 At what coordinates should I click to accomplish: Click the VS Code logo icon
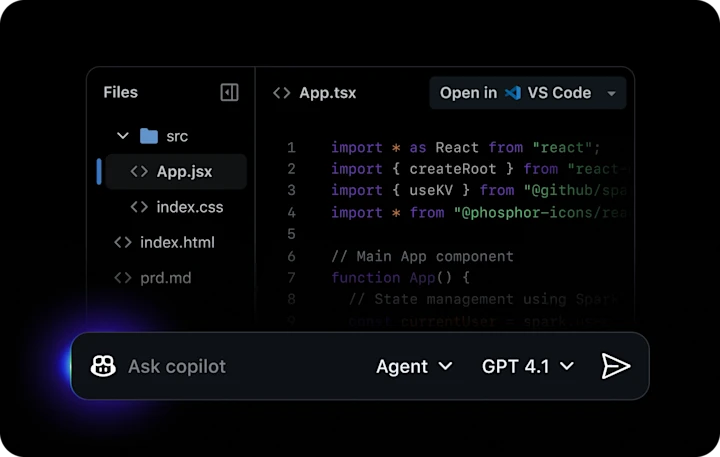[512, 93]
